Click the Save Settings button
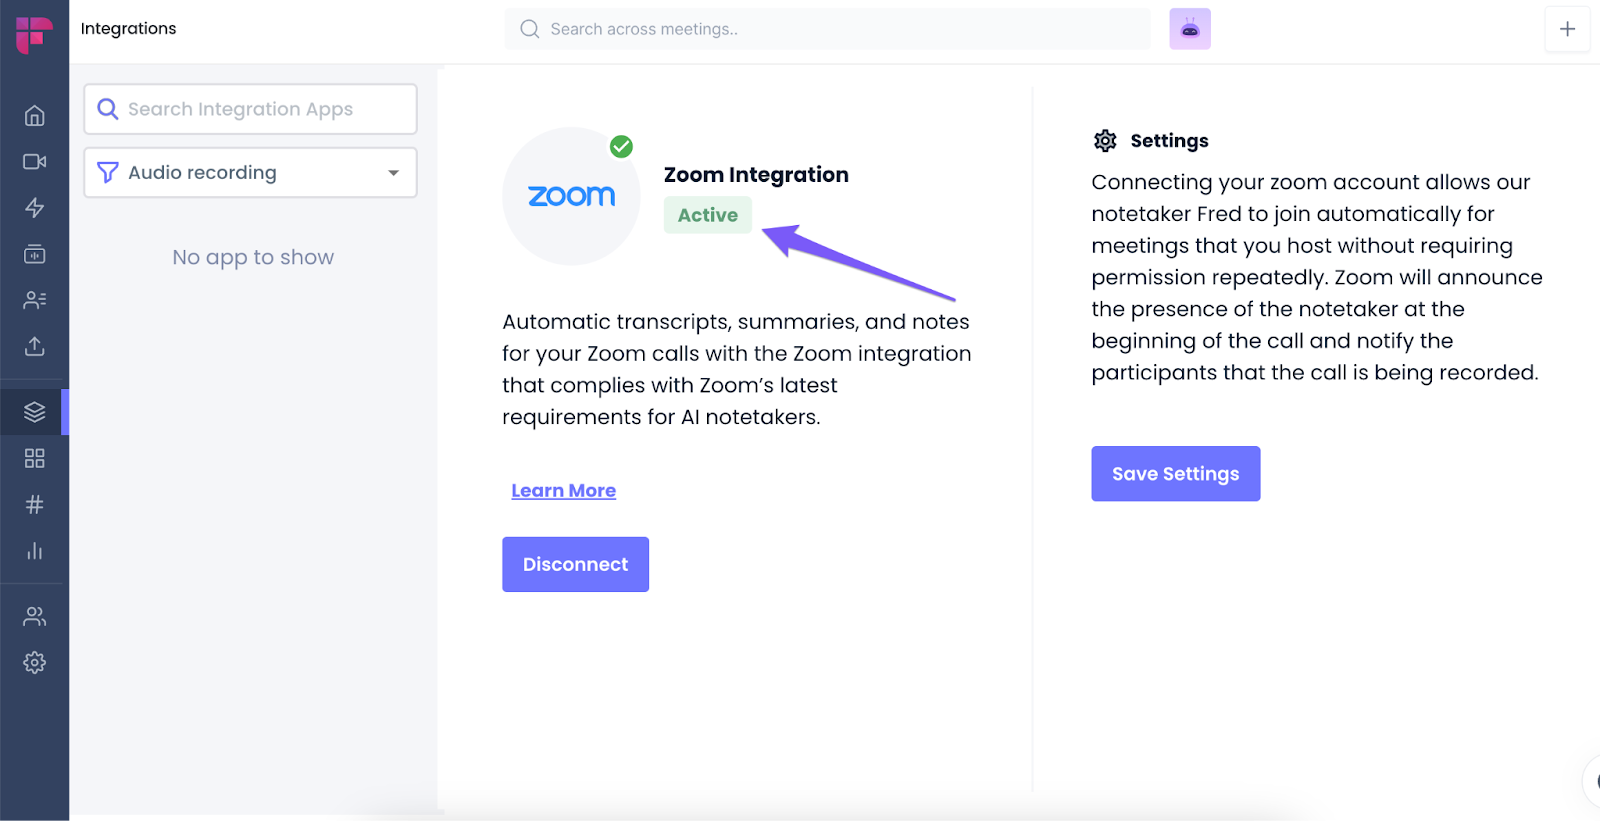The width and height of the screenshot is (1600, 821). pyautogui.click(x=1175, y=474)
